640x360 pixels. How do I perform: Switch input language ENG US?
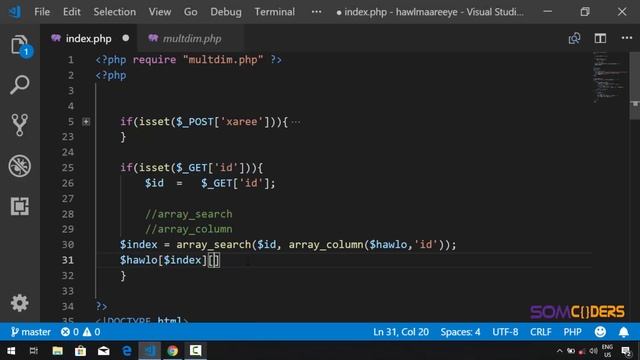coord(607,351)
